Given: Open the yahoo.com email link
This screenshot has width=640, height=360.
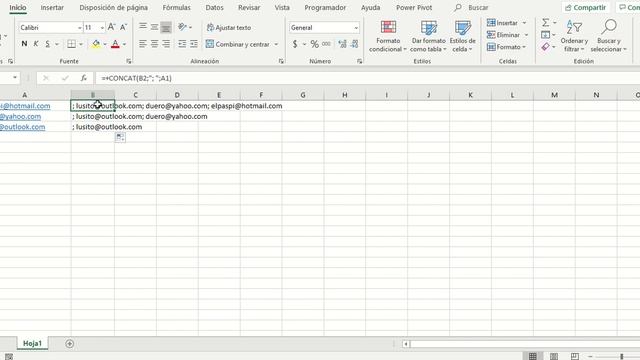Looking at the screenshot, I should click(x=20, y=116).
